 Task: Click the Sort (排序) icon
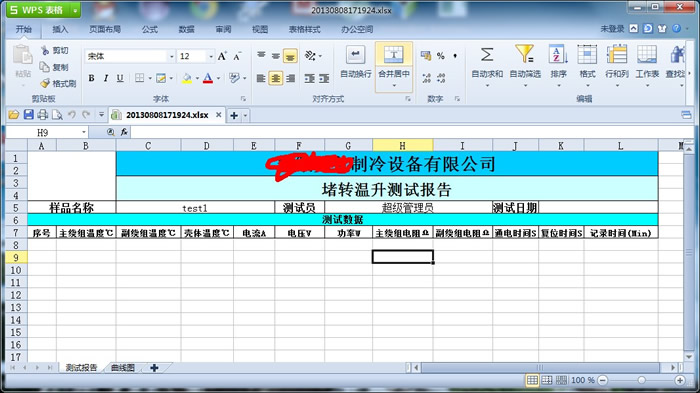point(558,54)
